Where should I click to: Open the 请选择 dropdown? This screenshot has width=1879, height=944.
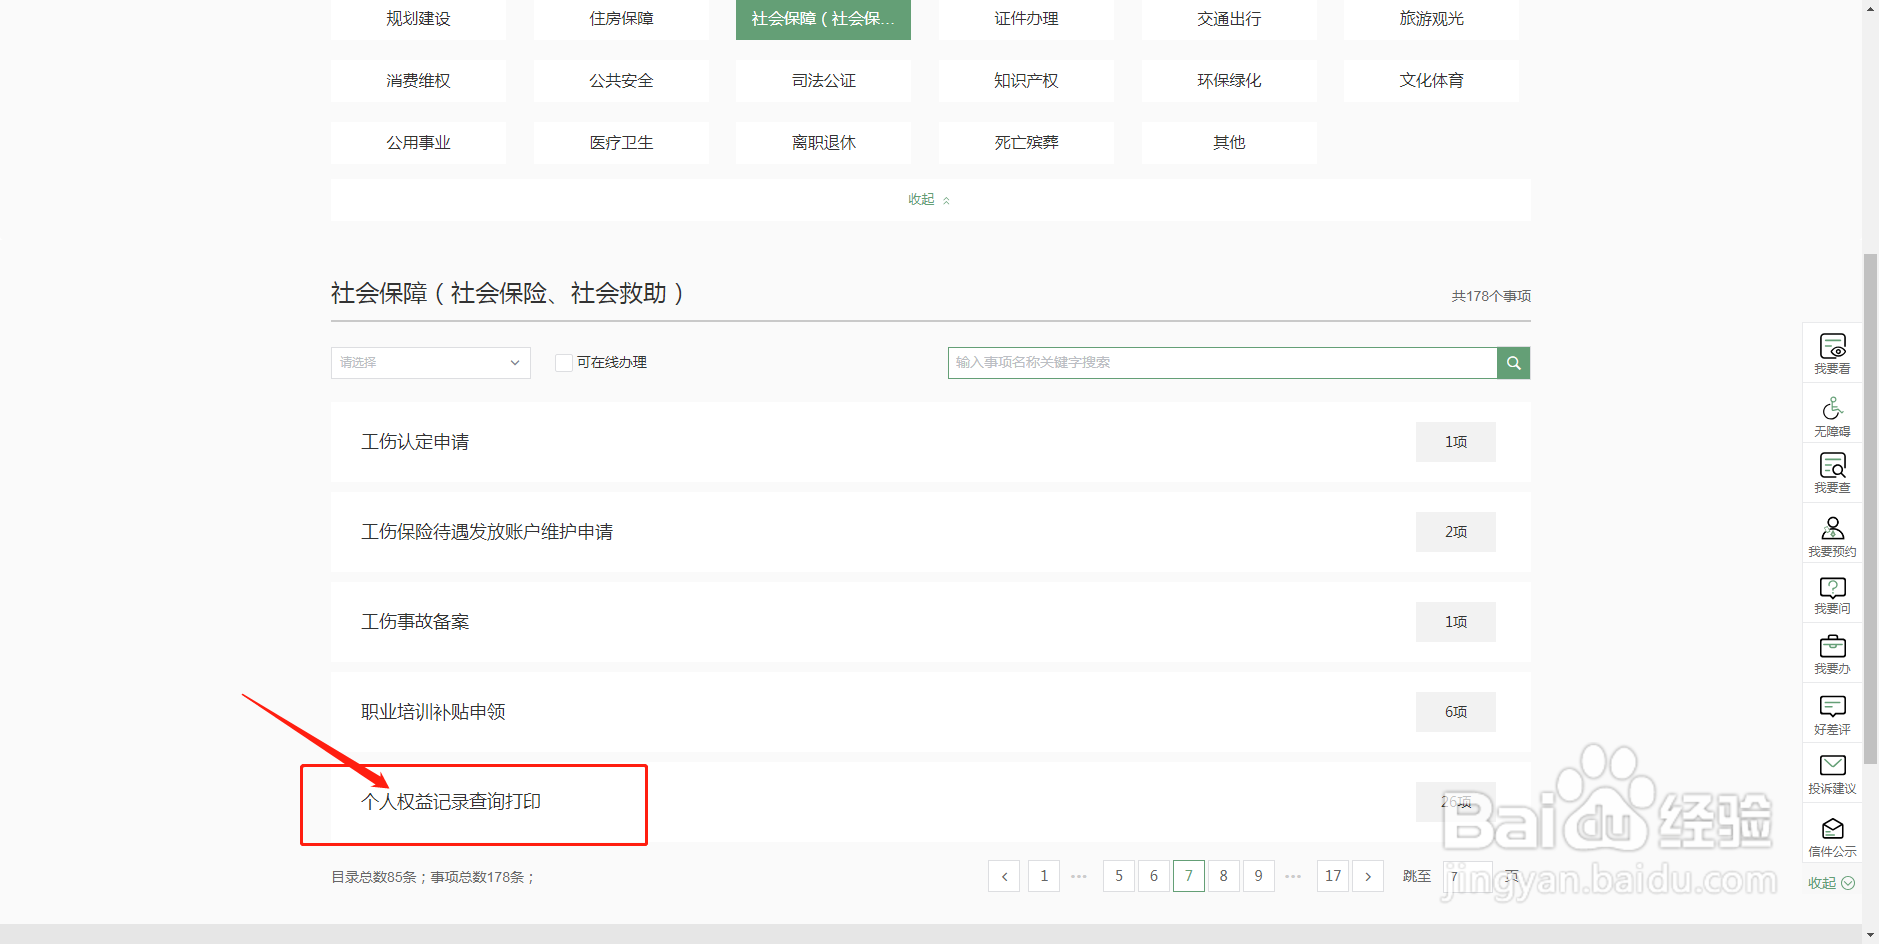430,362
